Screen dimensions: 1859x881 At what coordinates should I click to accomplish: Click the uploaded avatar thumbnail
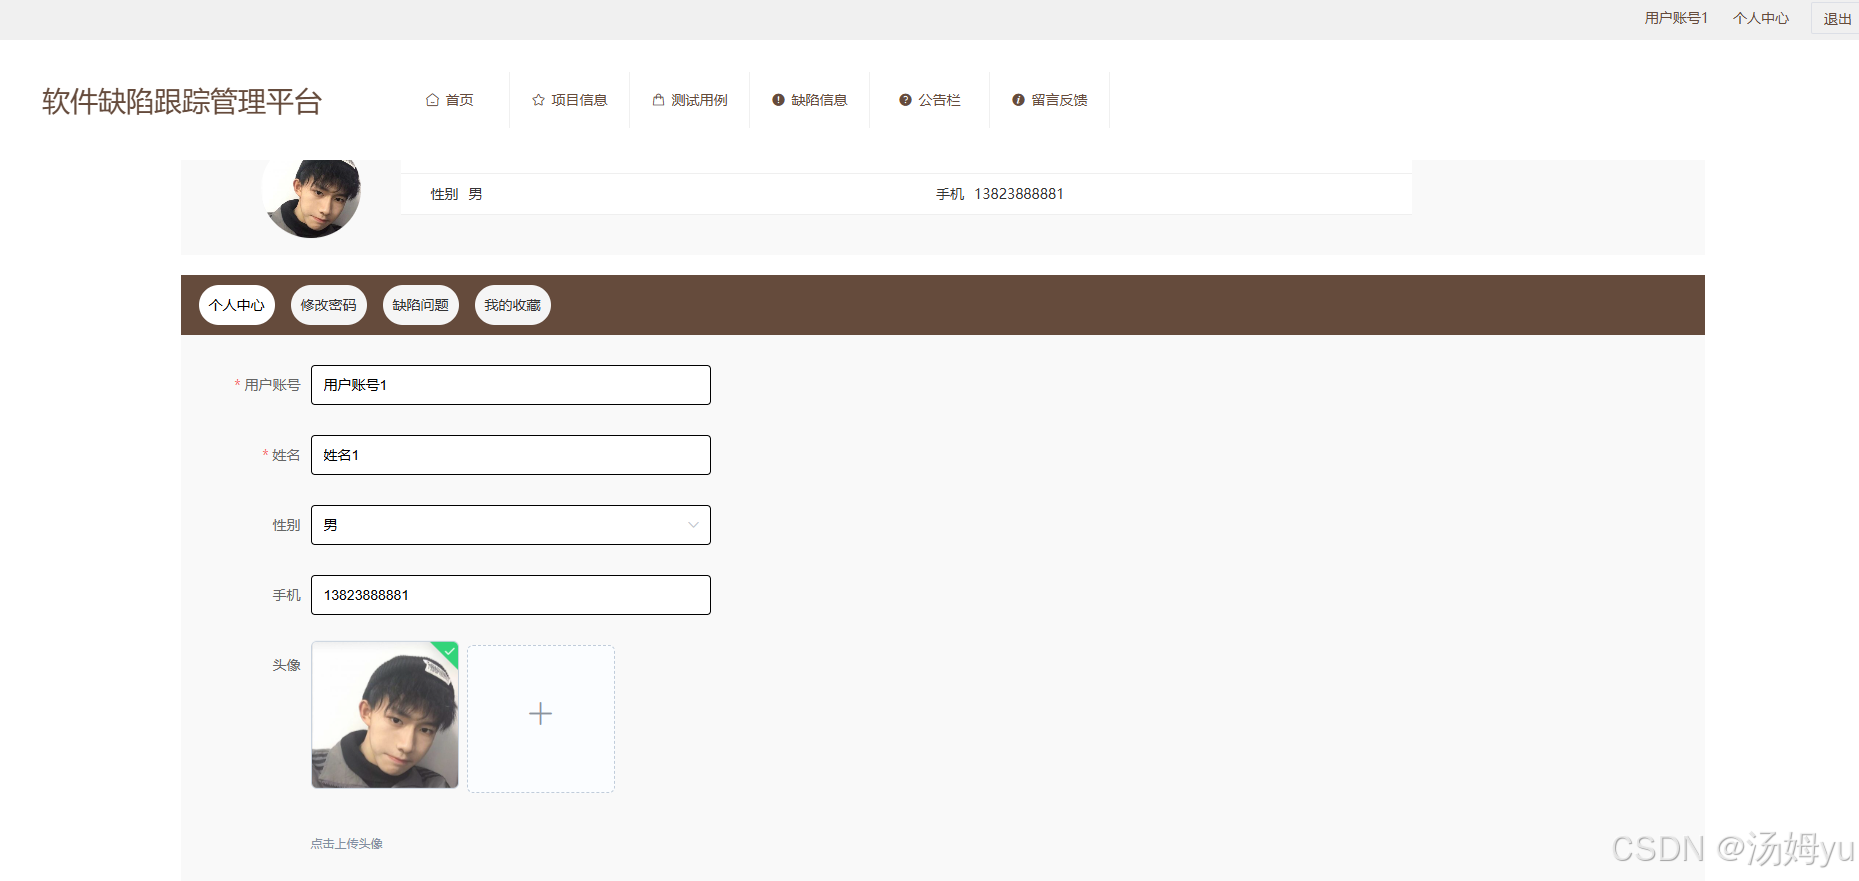[x=385, y=715]
